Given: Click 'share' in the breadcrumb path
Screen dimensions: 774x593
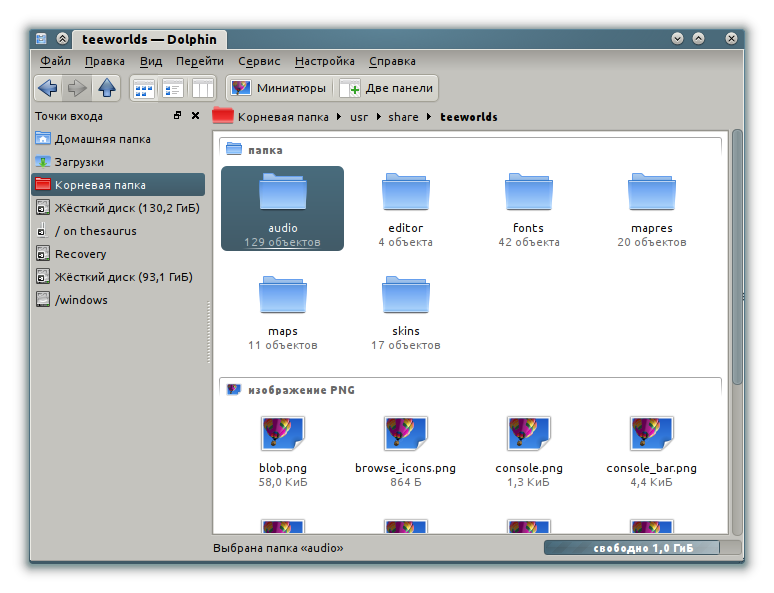Looking at the screenshot, I should click(403, 117).
